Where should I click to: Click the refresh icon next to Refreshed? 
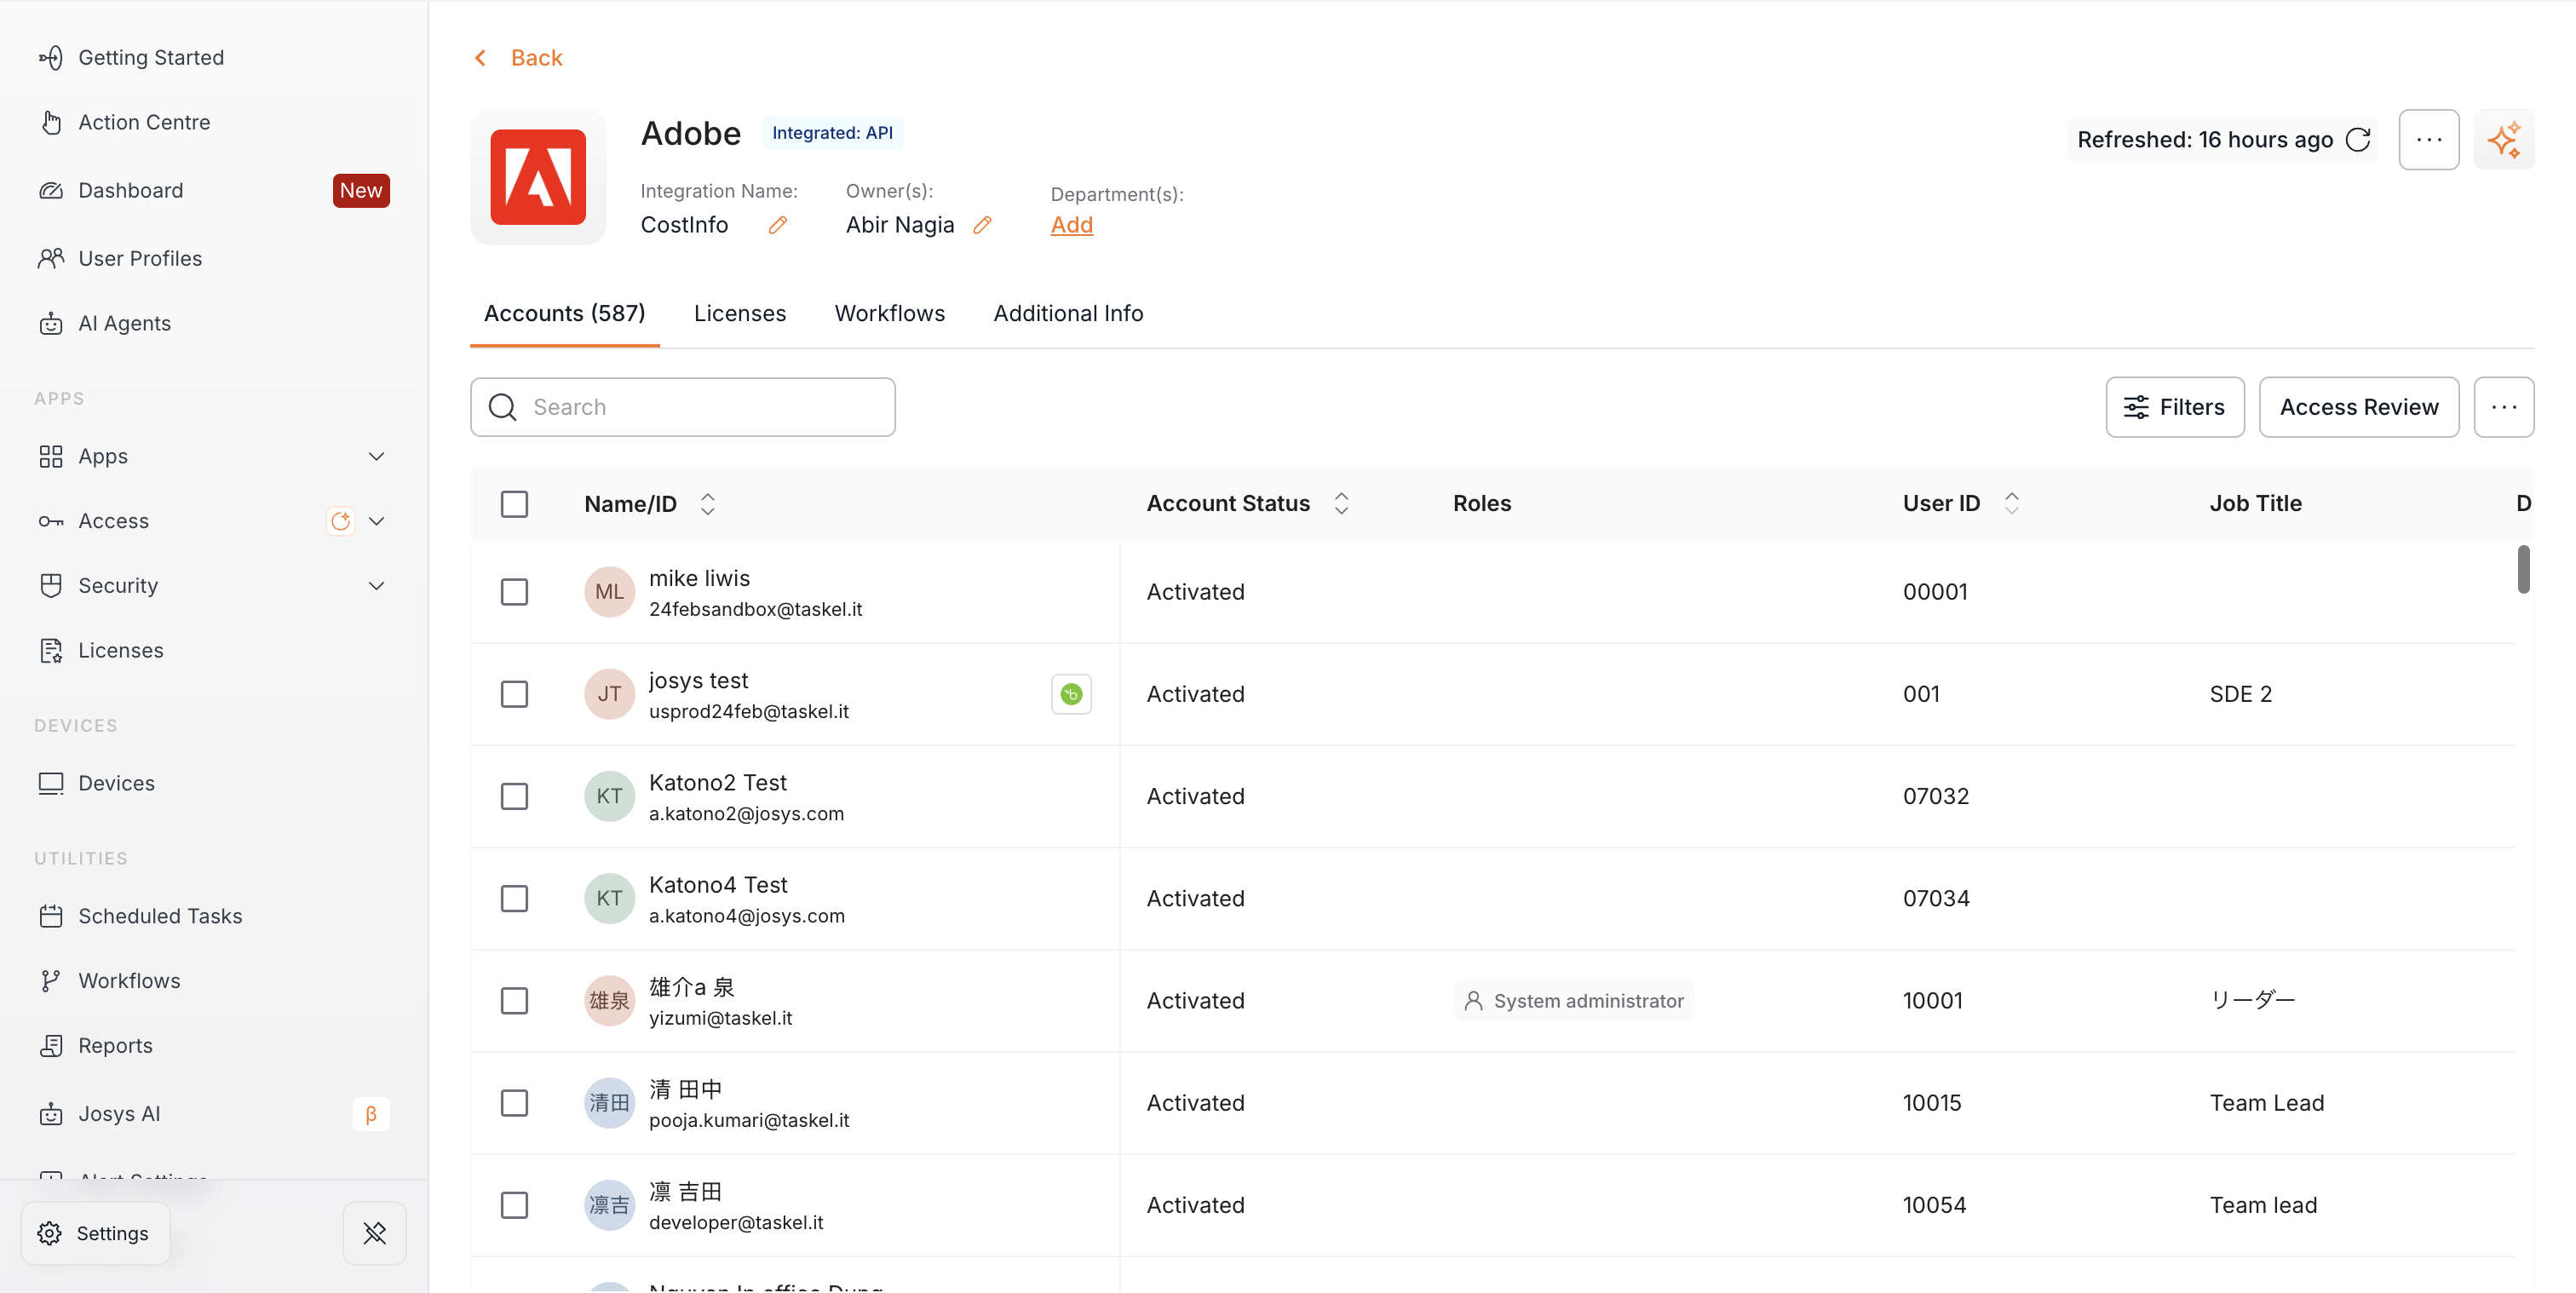click(2358, 139)
